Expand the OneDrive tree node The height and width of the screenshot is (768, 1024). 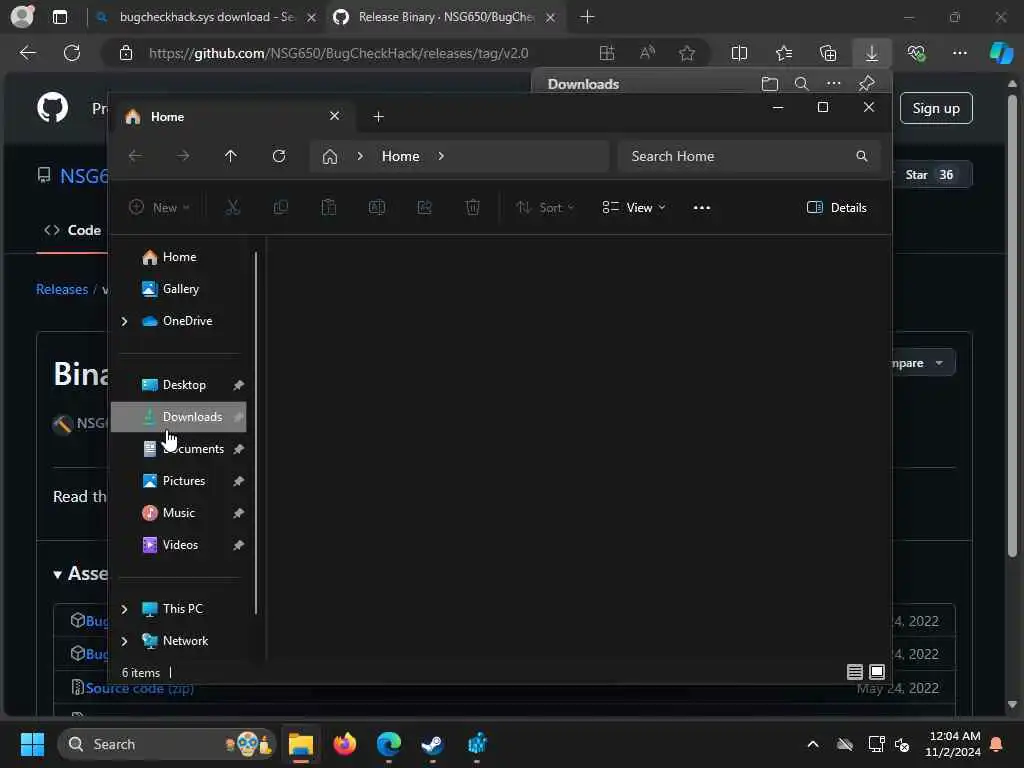tap(124, 321)
